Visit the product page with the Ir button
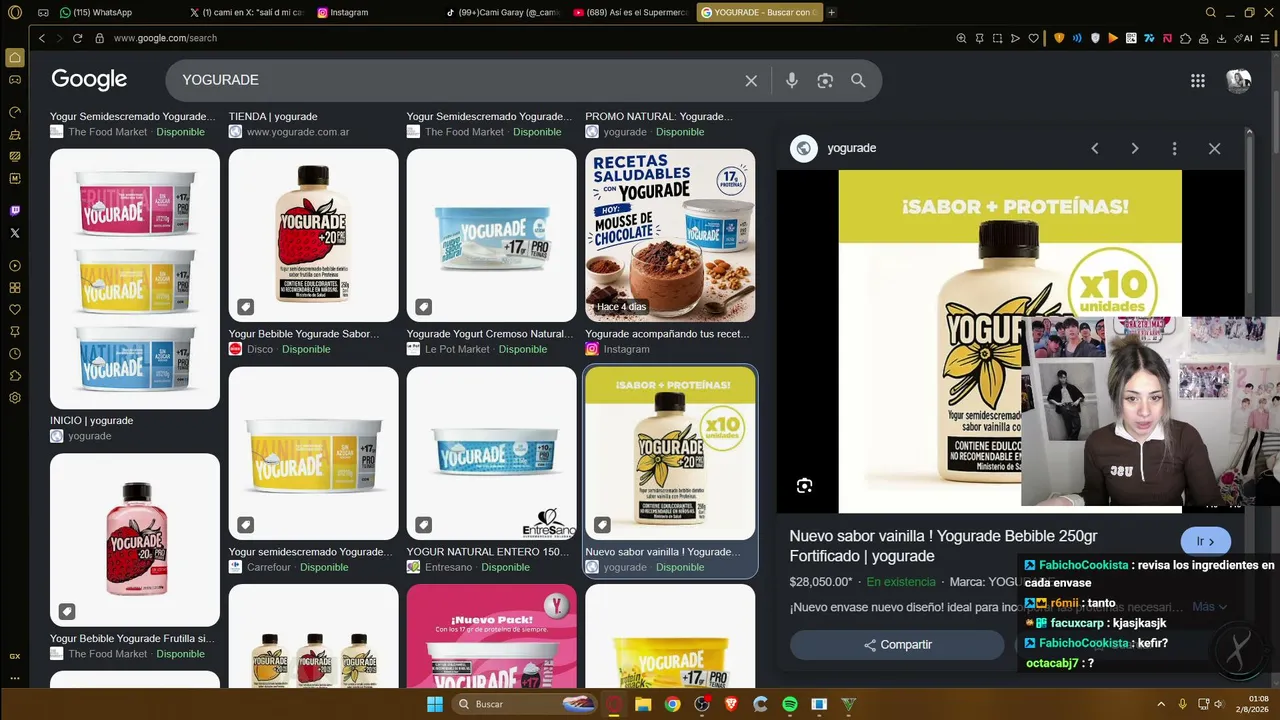This screenshot has height=720, width=1280. pos(1205,542)
